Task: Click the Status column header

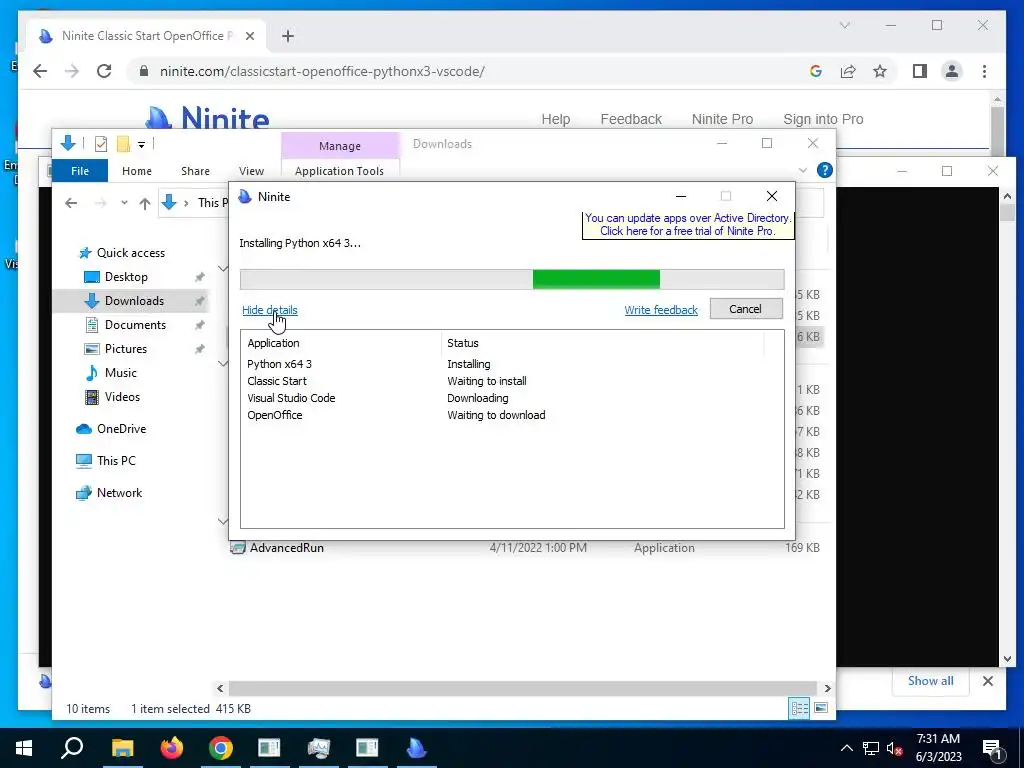Action: pos(603,344)
